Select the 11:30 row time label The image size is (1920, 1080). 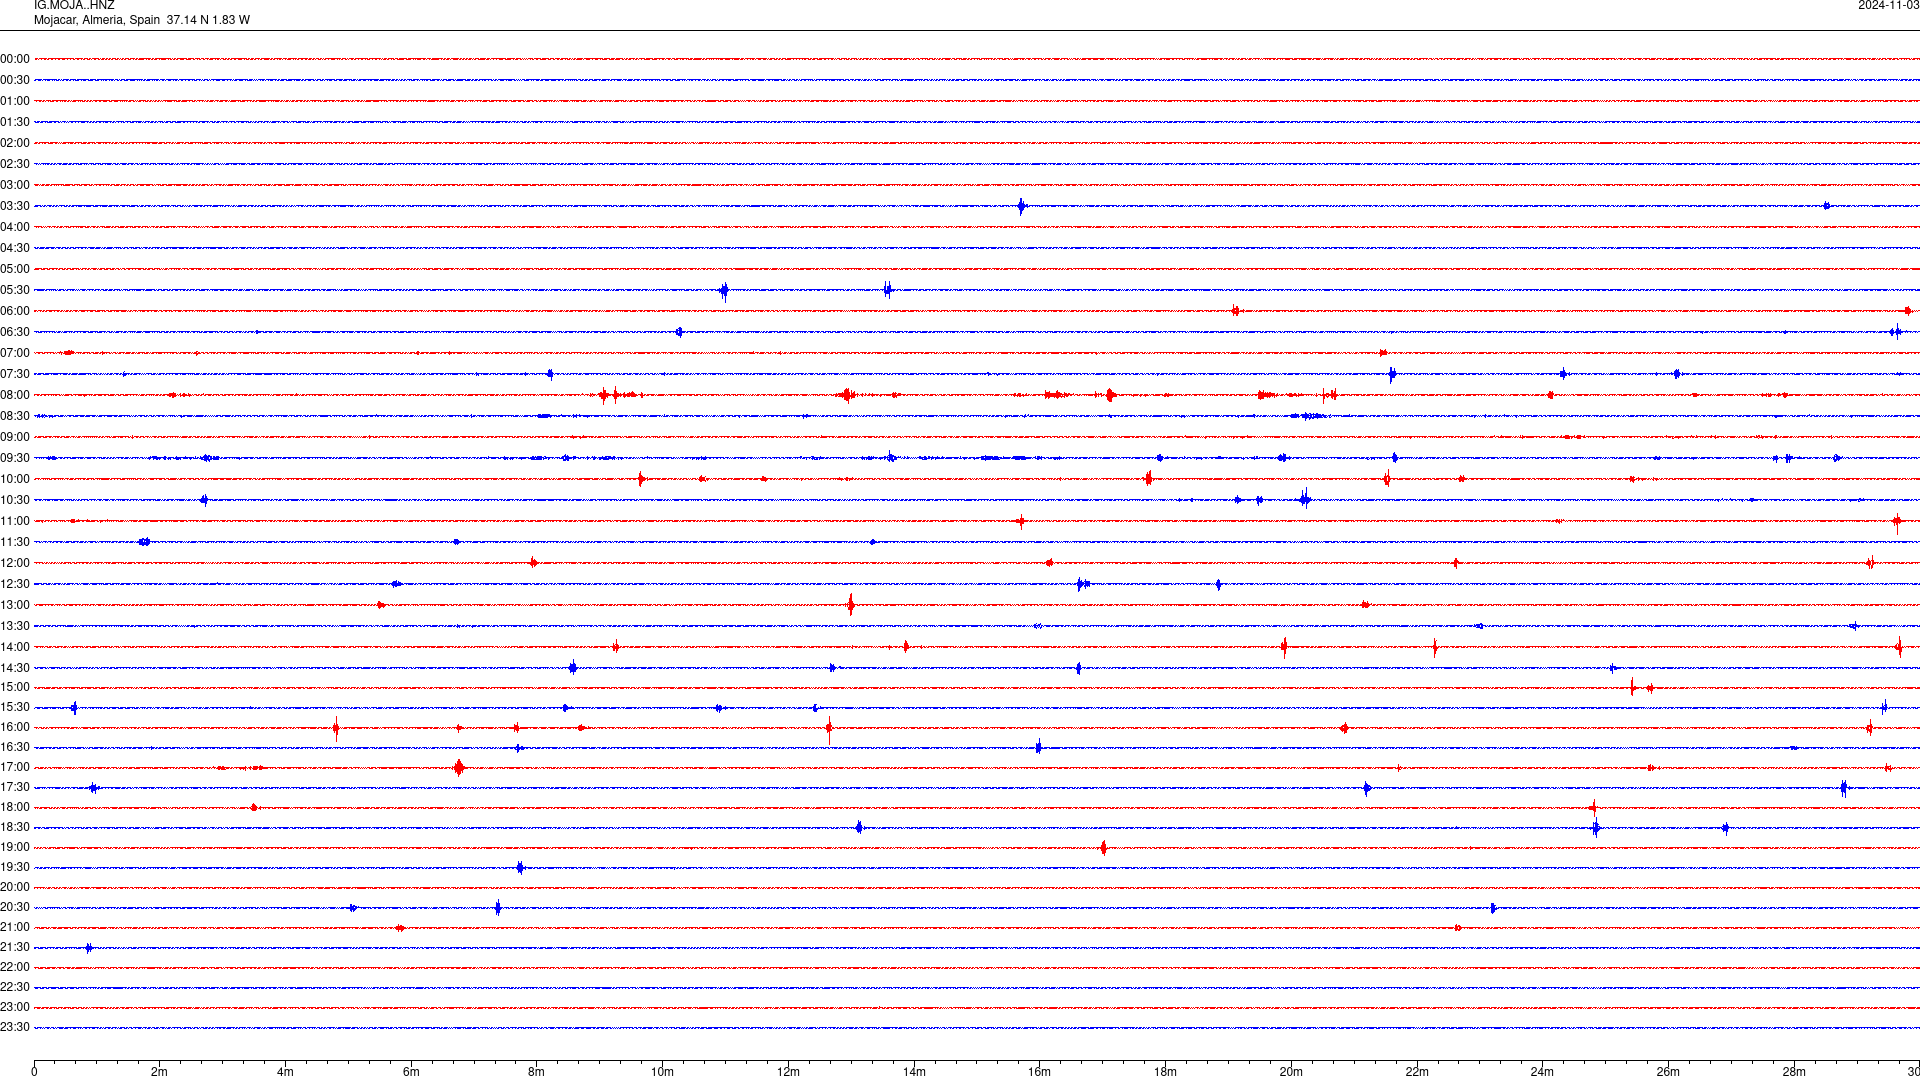point(15,542)
